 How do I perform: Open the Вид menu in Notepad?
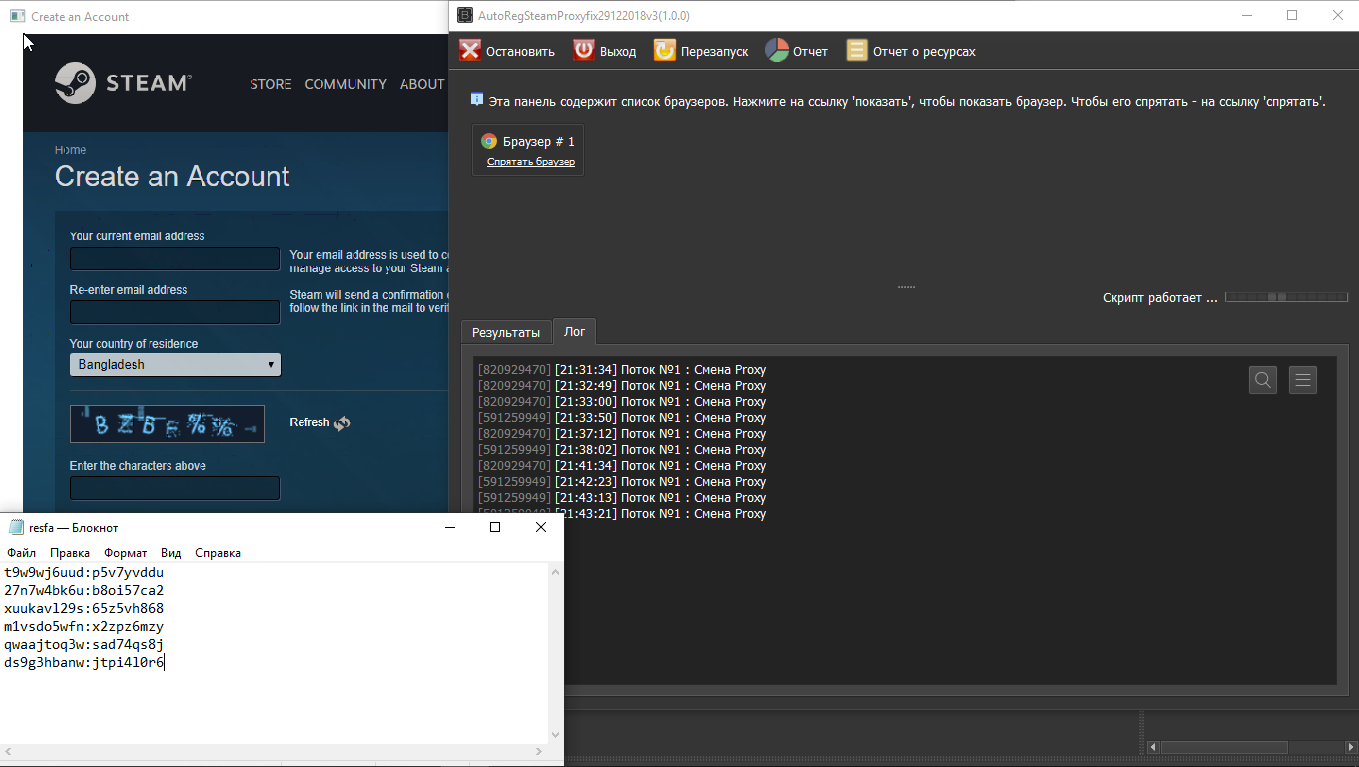click(171, 553)
